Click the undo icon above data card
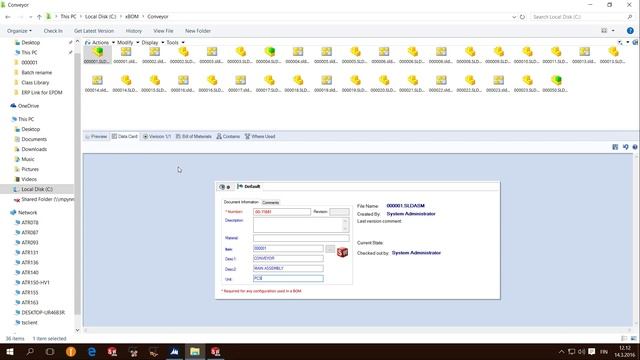This screenshot has width=640, height=360. [x=625, y=147]
